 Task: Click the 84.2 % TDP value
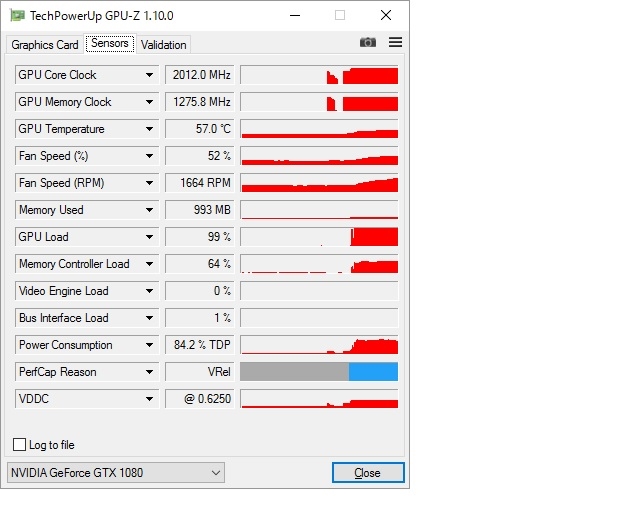tap(200, 345)
